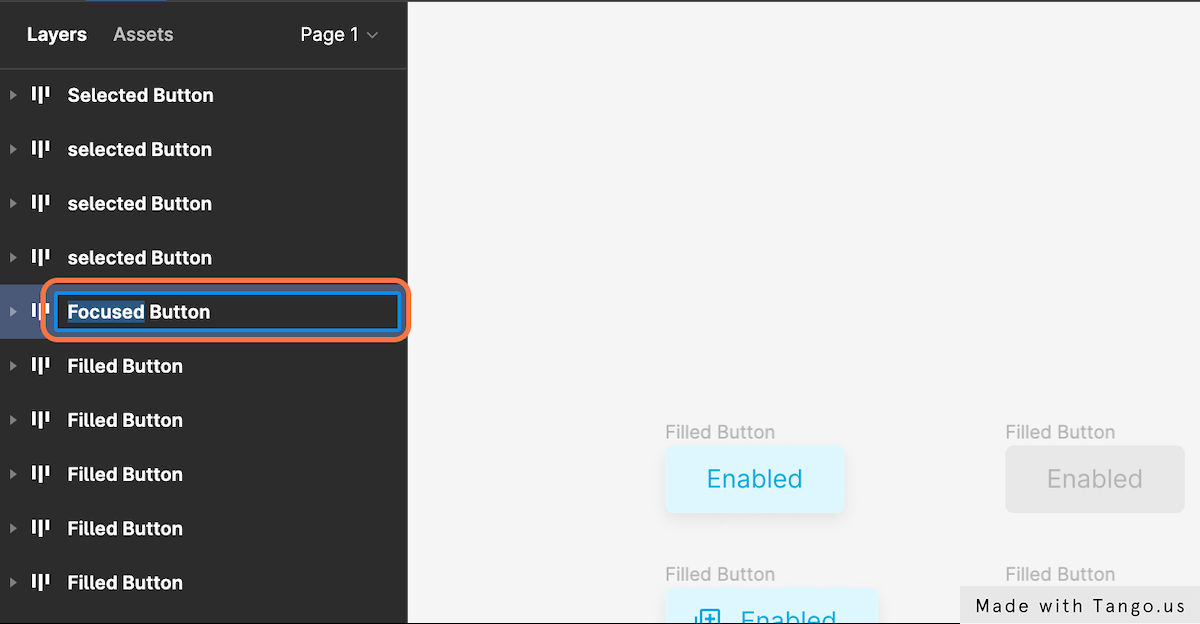Select the third Filled Button layer
The width and height of the screenshot is (1200, 624).
coord(125,474)
